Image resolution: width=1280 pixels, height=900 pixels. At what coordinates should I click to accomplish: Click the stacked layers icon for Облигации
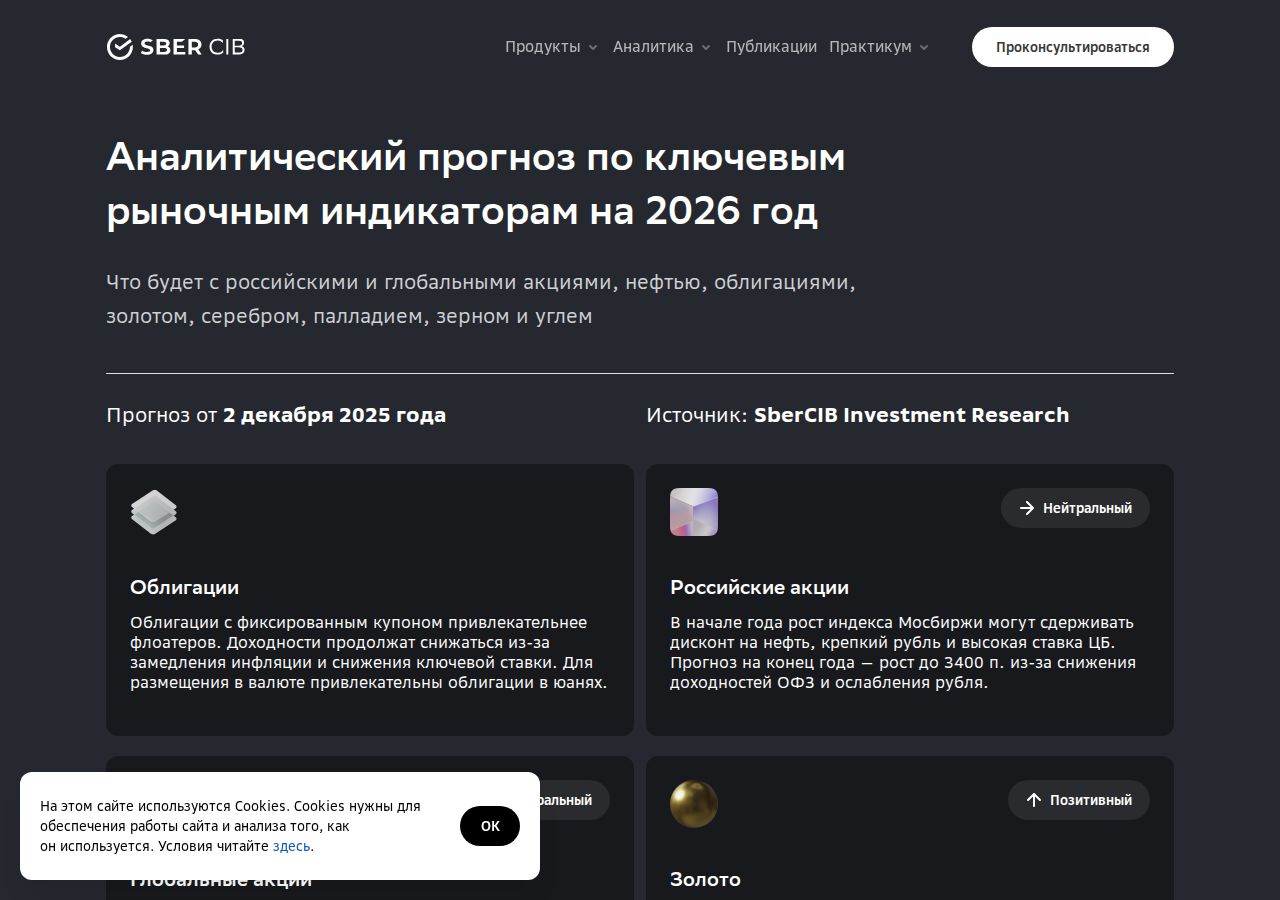click(x=154, y=512)
